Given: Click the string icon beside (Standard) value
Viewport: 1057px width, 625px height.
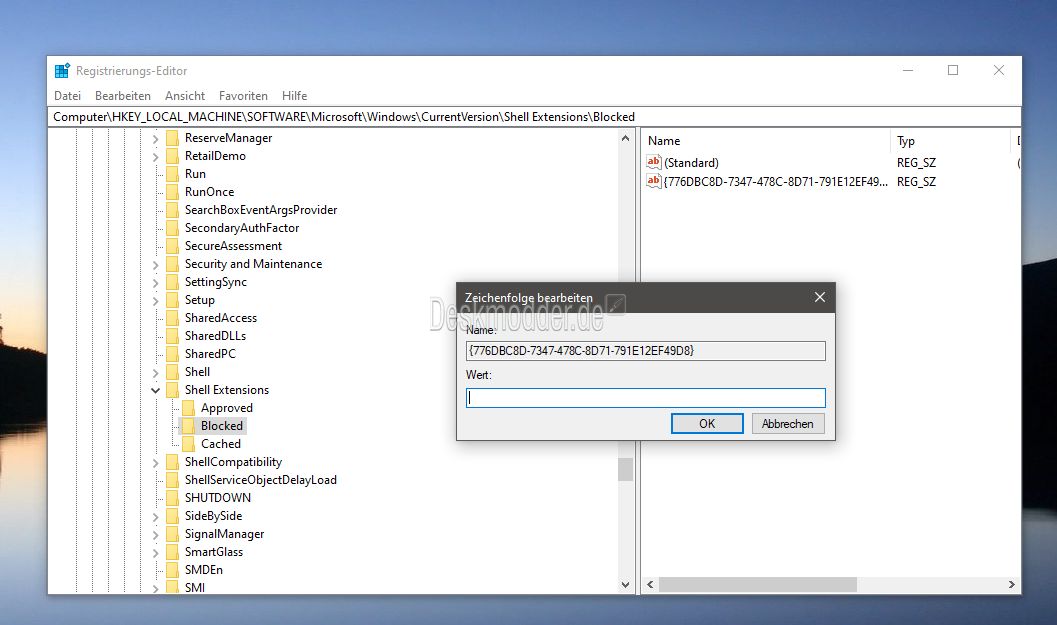Looking at the screenshot, I should coord(654,162).
